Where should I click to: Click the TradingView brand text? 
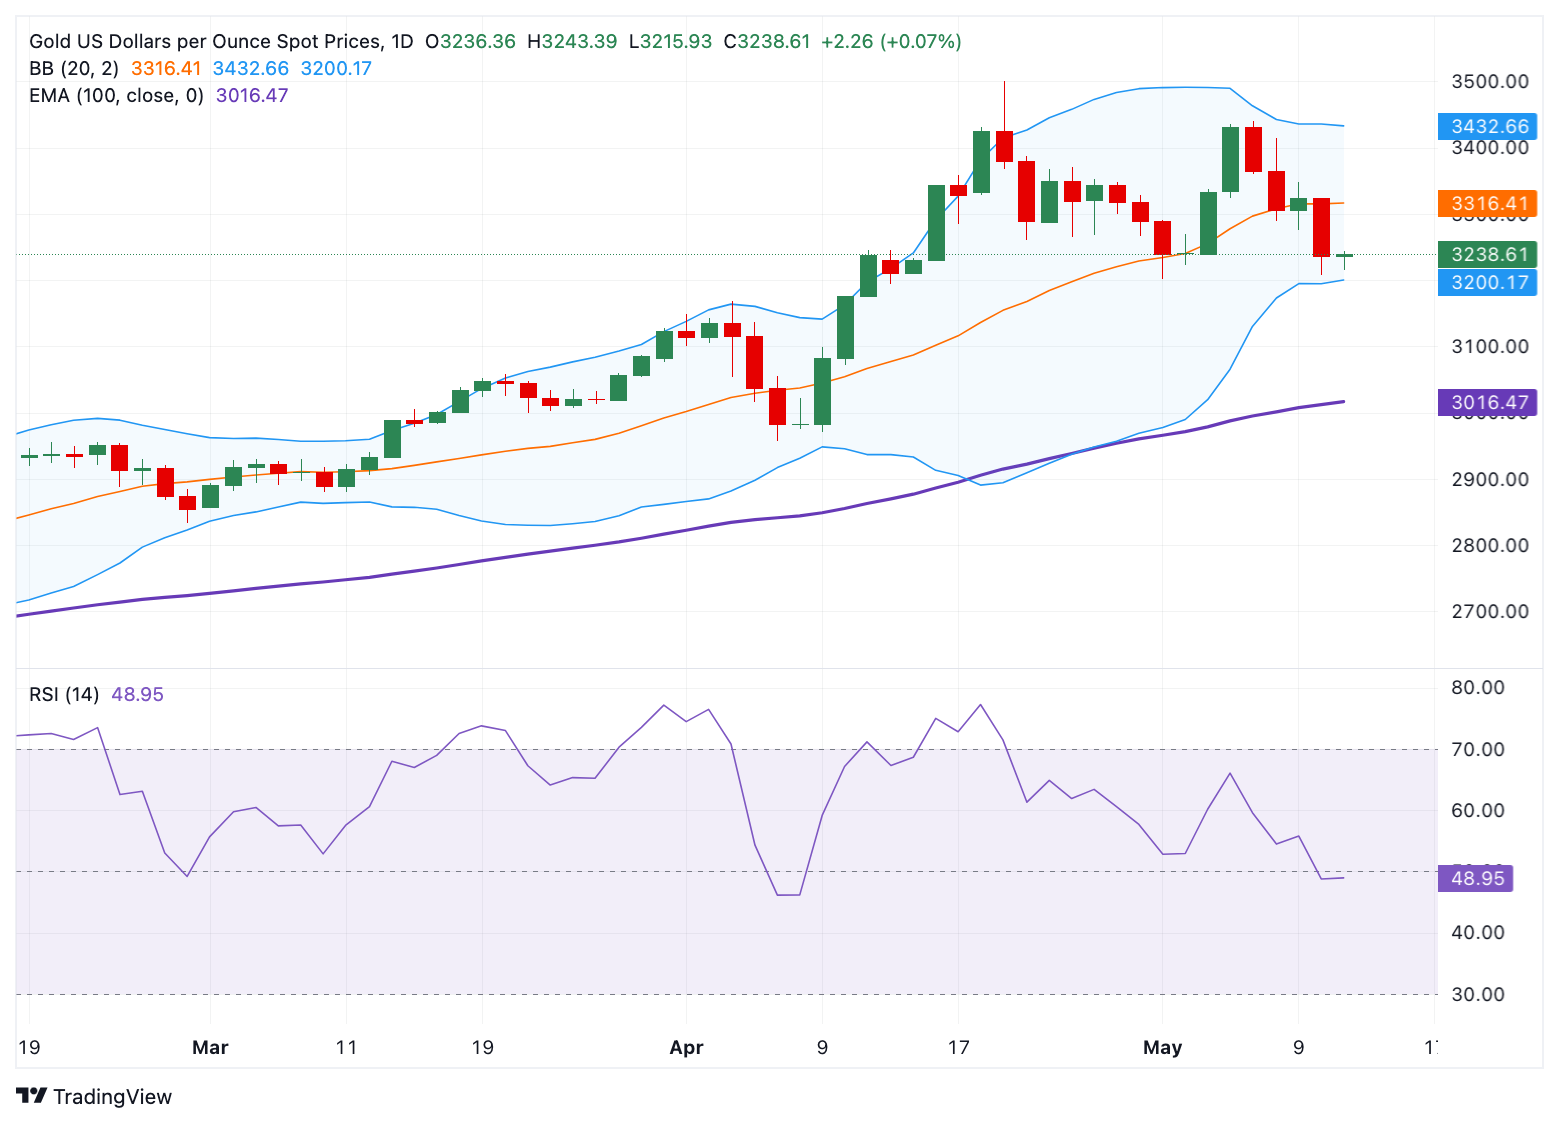[112, 1097]
